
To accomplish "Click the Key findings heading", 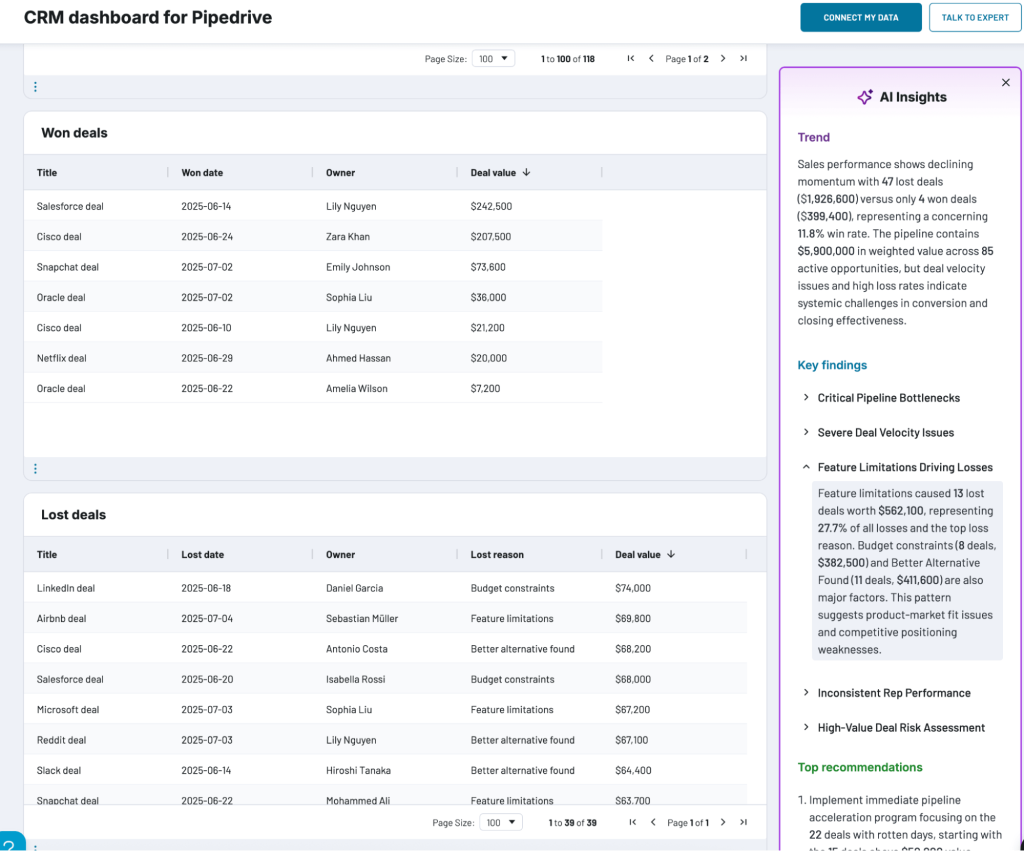I will [832, 365].
